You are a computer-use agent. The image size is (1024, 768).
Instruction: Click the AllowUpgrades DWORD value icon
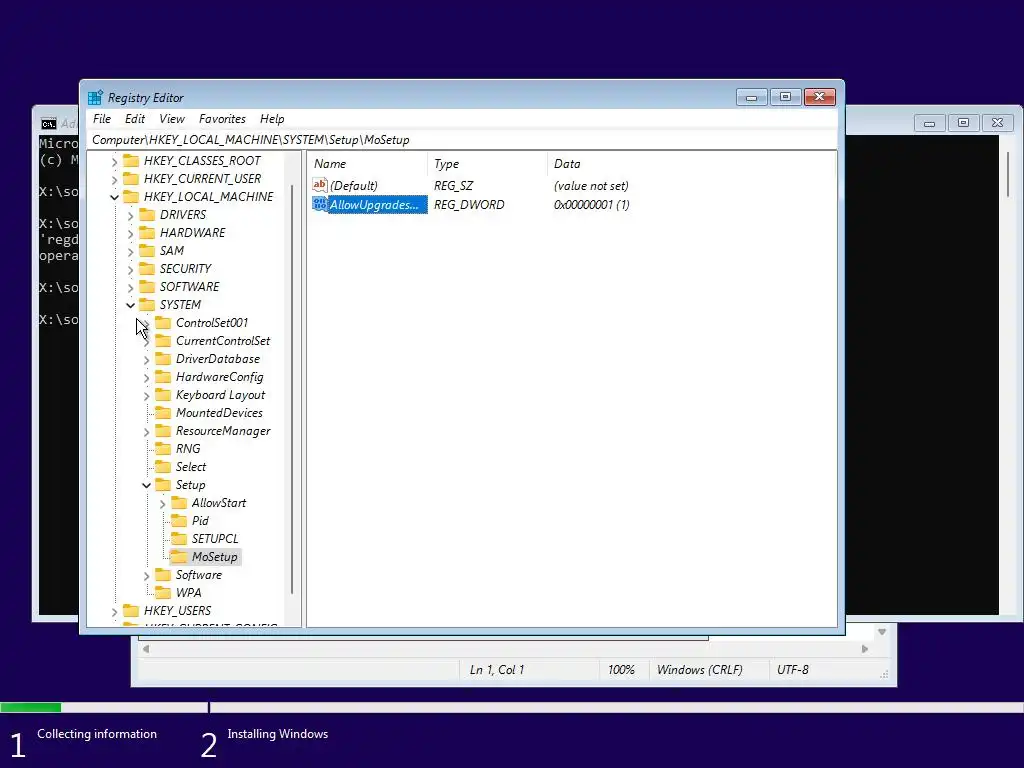[319, 204]
